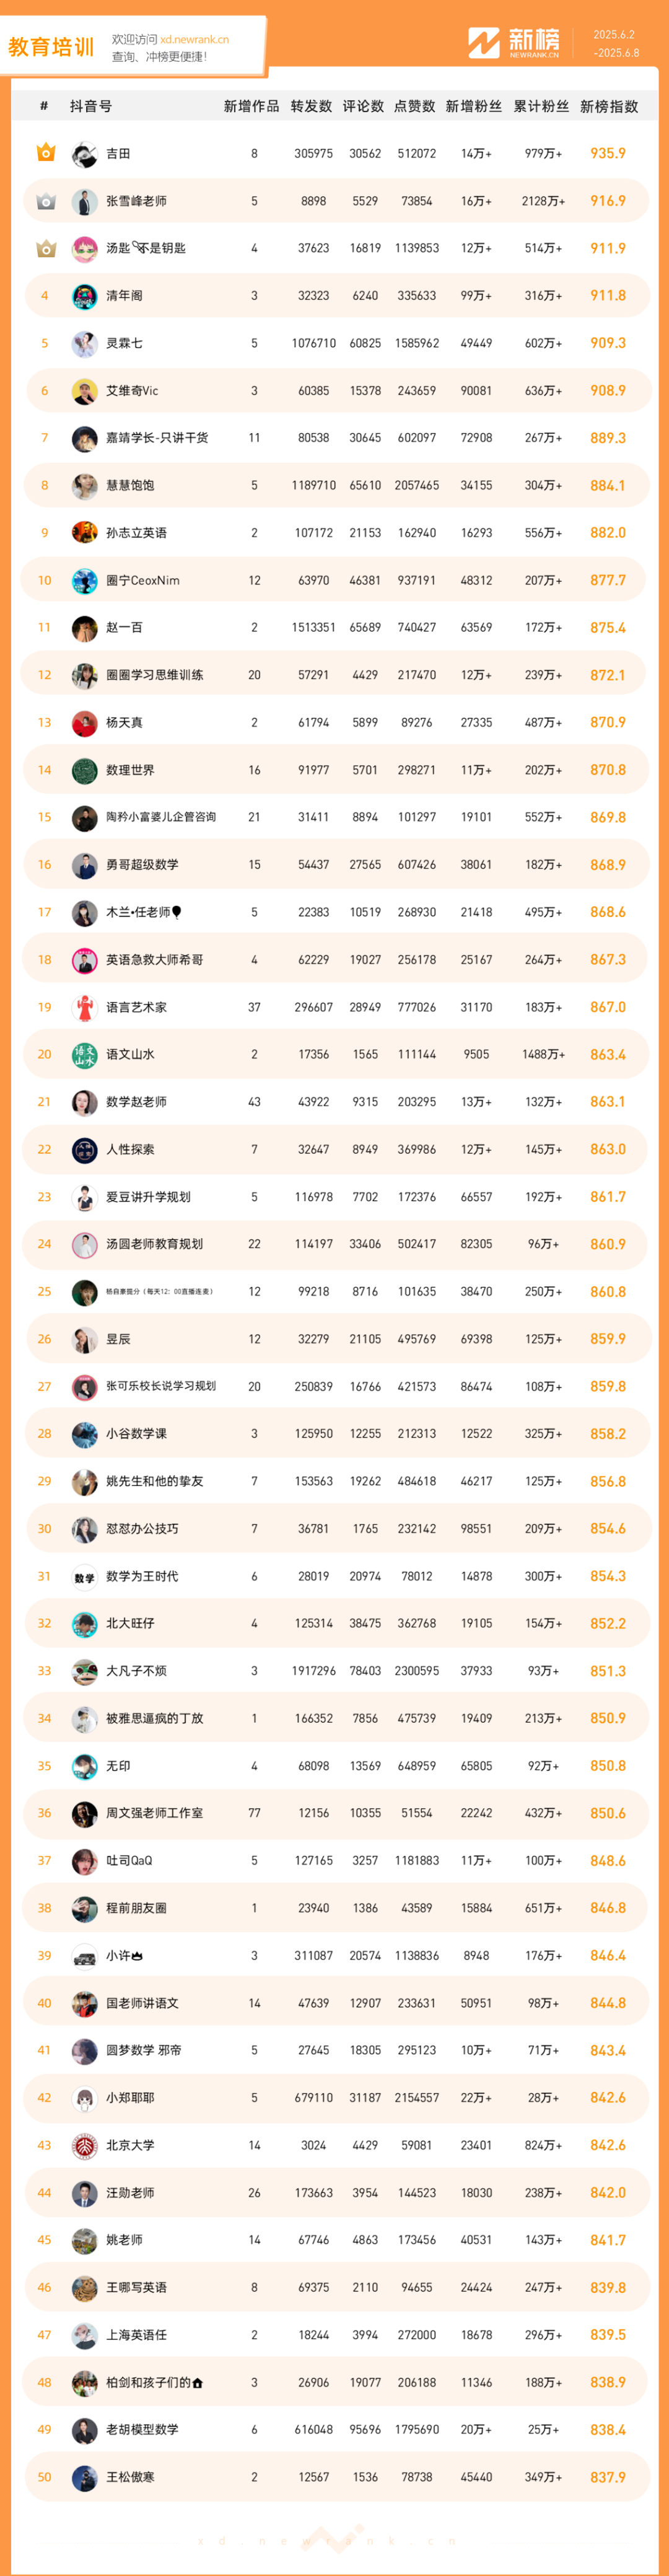Screen dimensions: 669x2576
Task: Click the 数理世界 dark green avatar
Action: click(84, 770)
